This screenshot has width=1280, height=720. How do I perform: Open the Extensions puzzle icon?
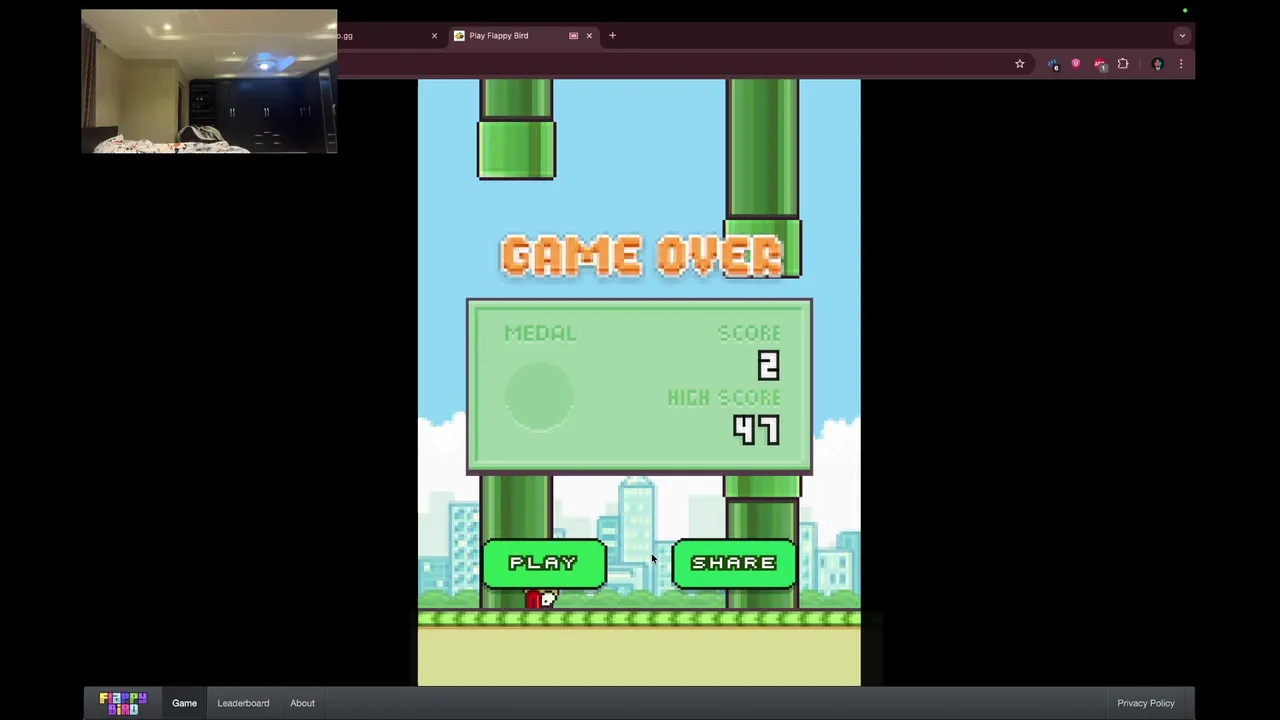(1123, 64)
